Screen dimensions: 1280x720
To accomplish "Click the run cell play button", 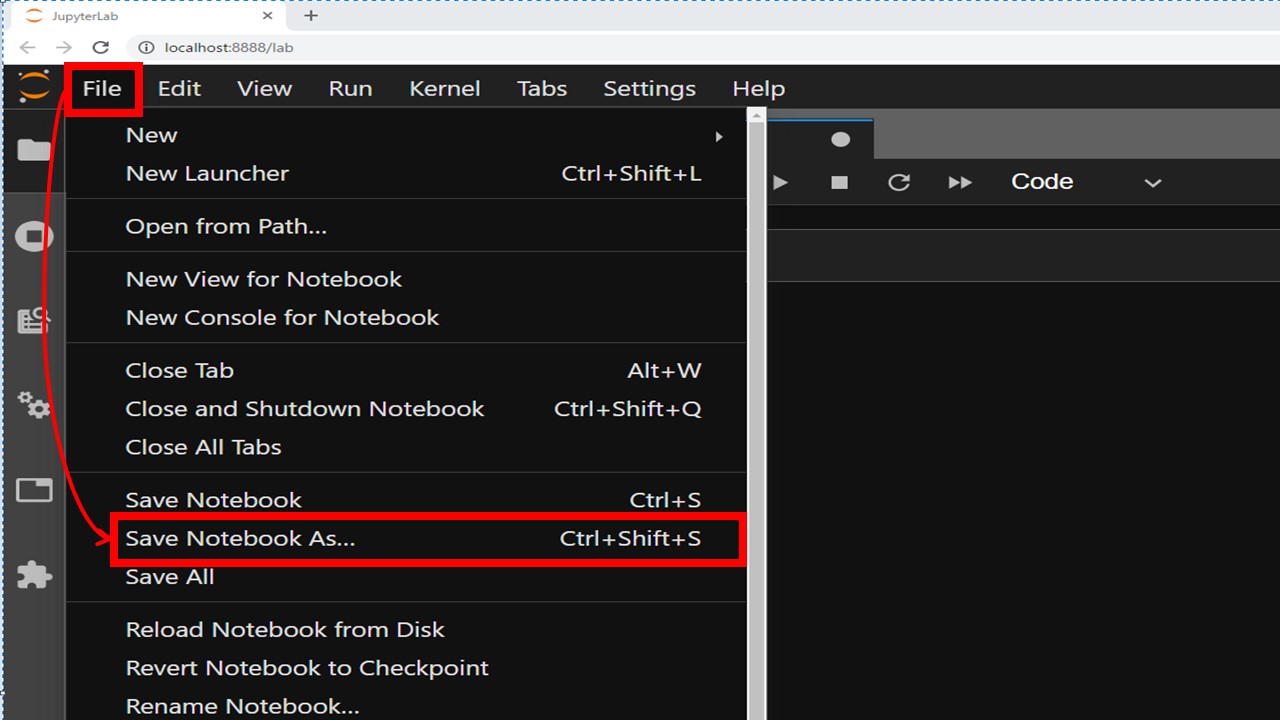I will coord(781,182).
